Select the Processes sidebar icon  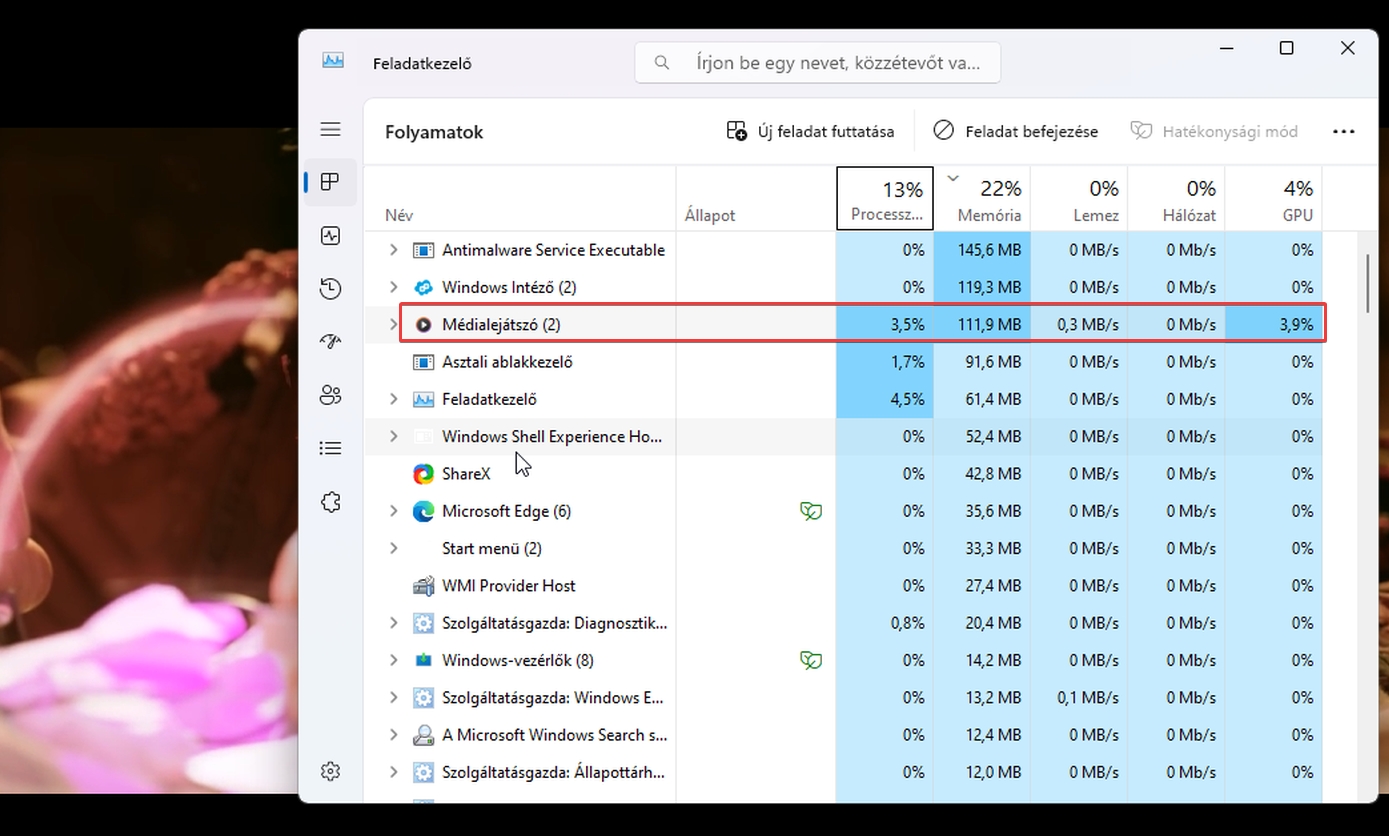(x=330, y=182)
